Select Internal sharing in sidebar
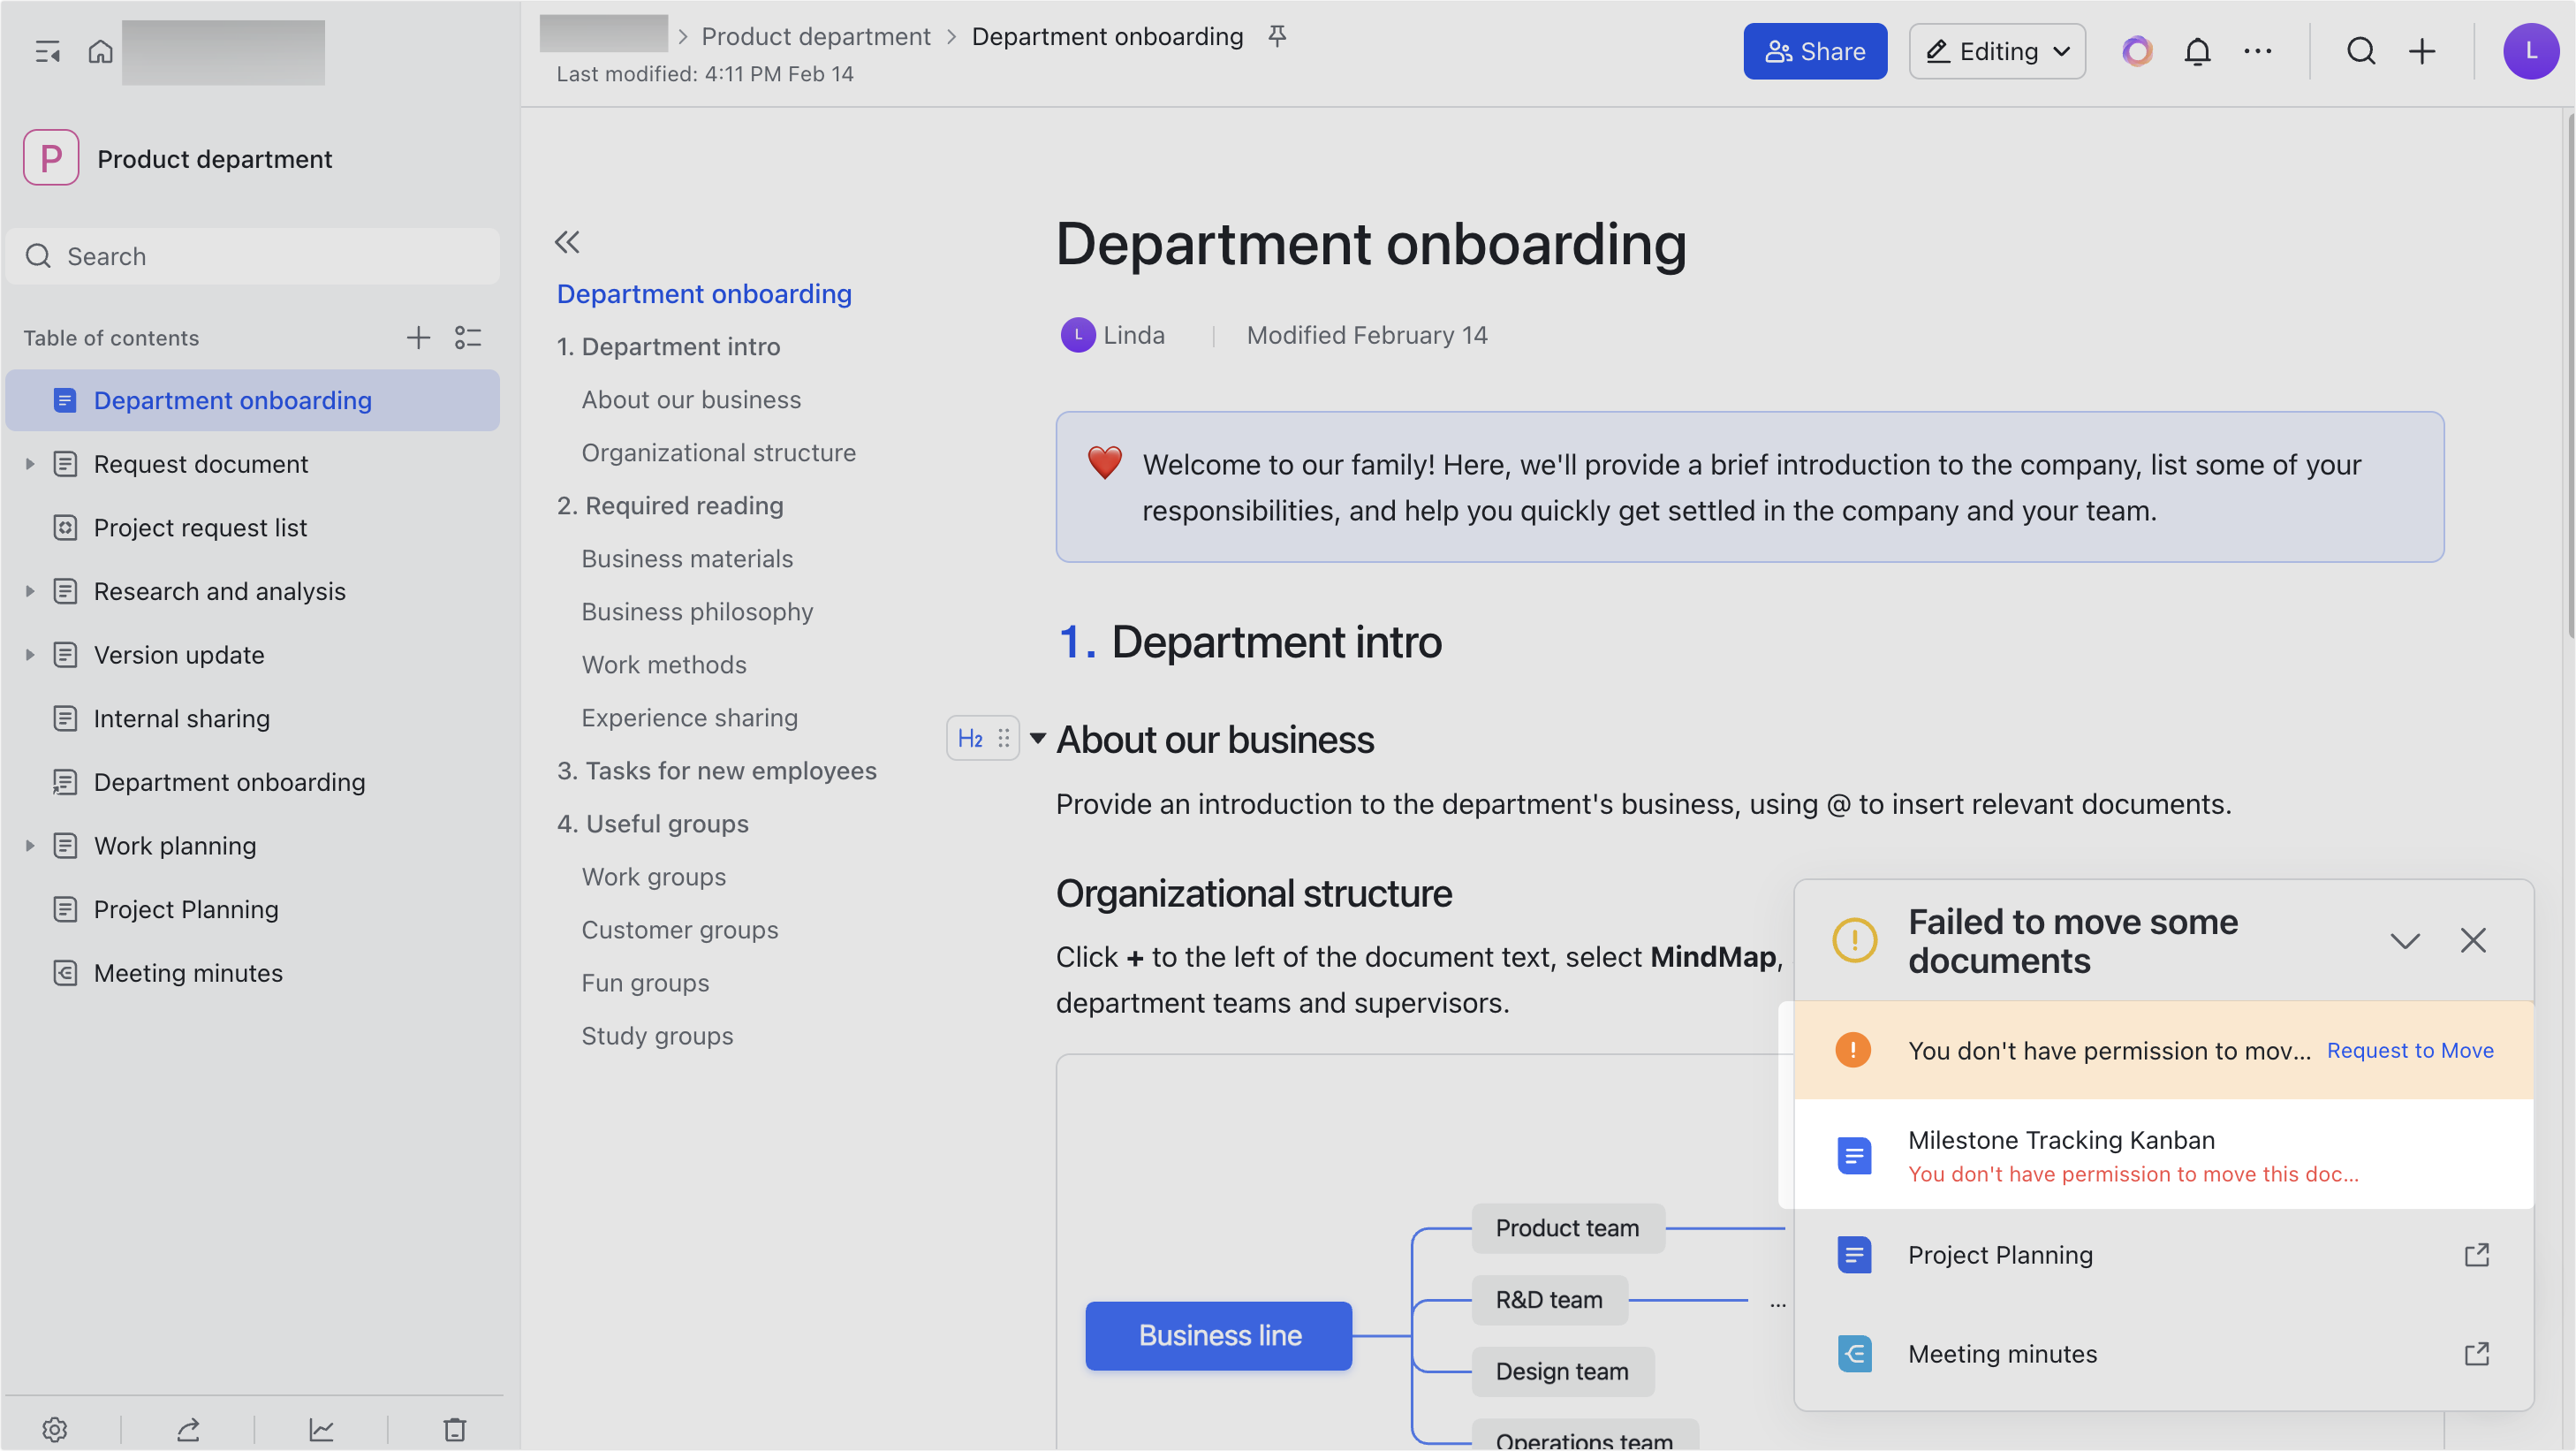 (x=252, y=719)
